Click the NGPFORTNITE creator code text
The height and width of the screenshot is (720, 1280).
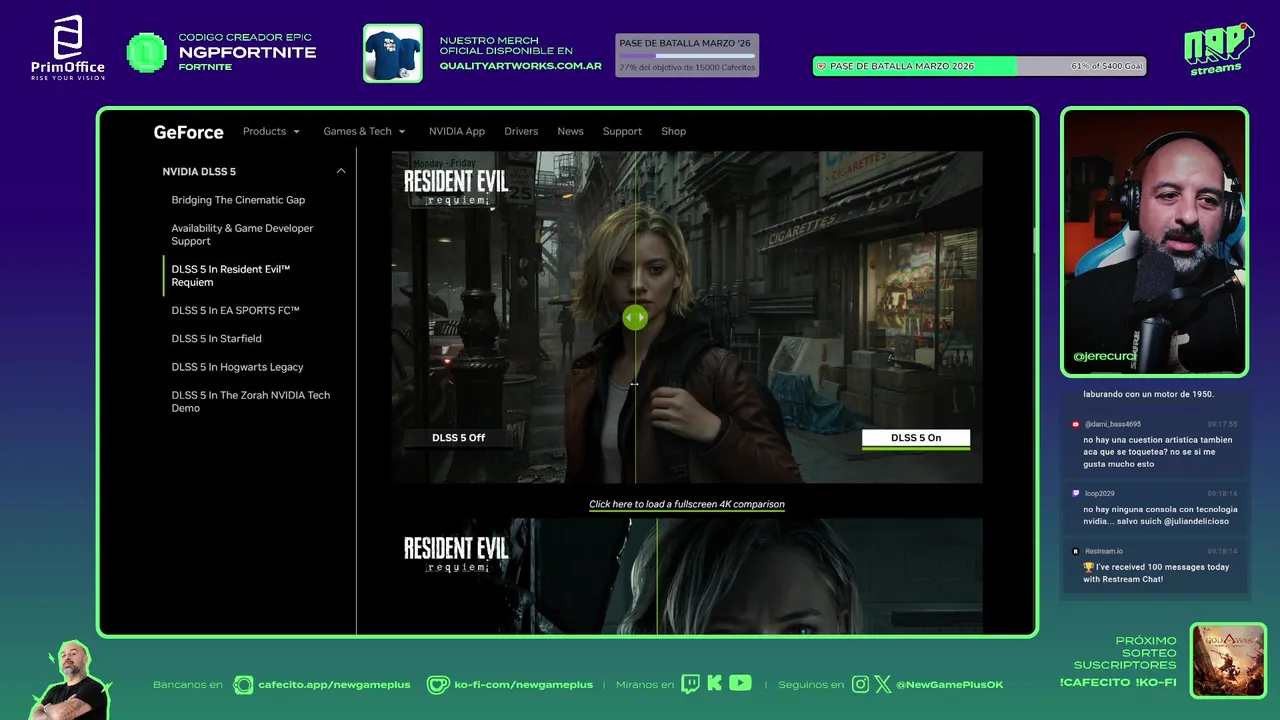tap(247, 53)
